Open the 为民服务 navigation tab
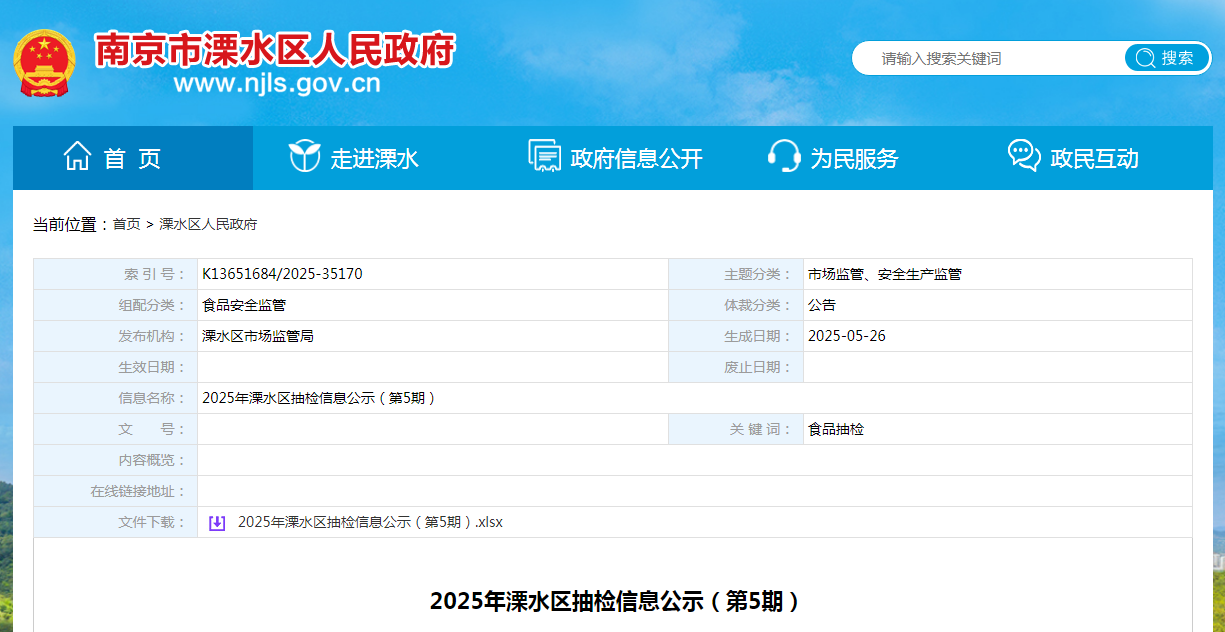 click(853, 158)
